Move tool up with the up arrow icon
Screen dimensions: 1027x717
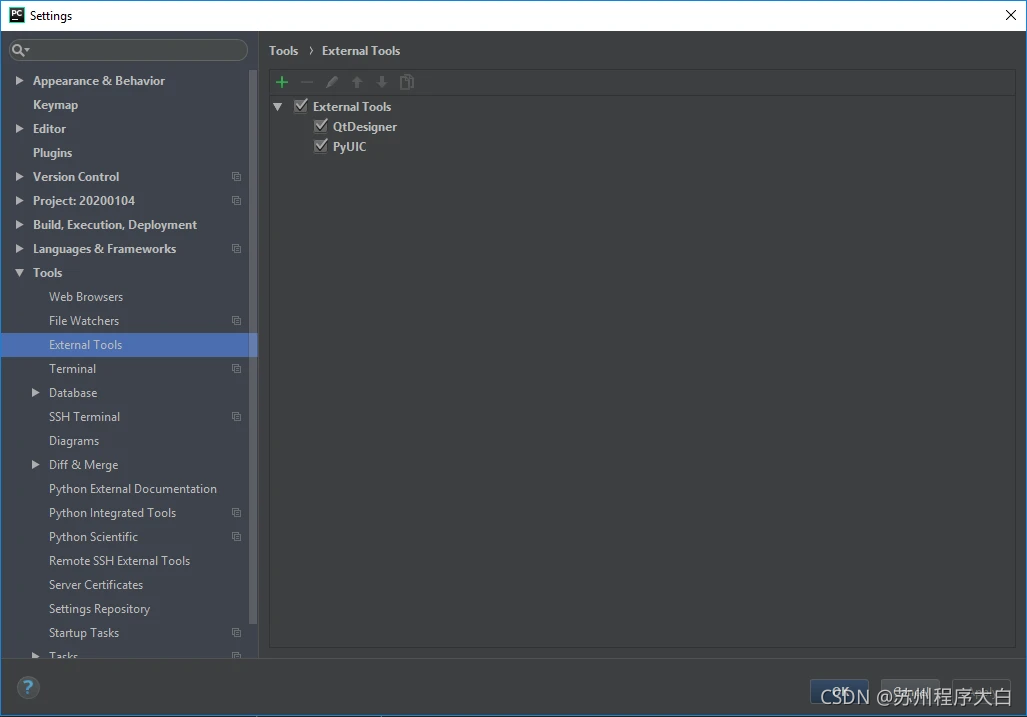(x=357, y=82)
